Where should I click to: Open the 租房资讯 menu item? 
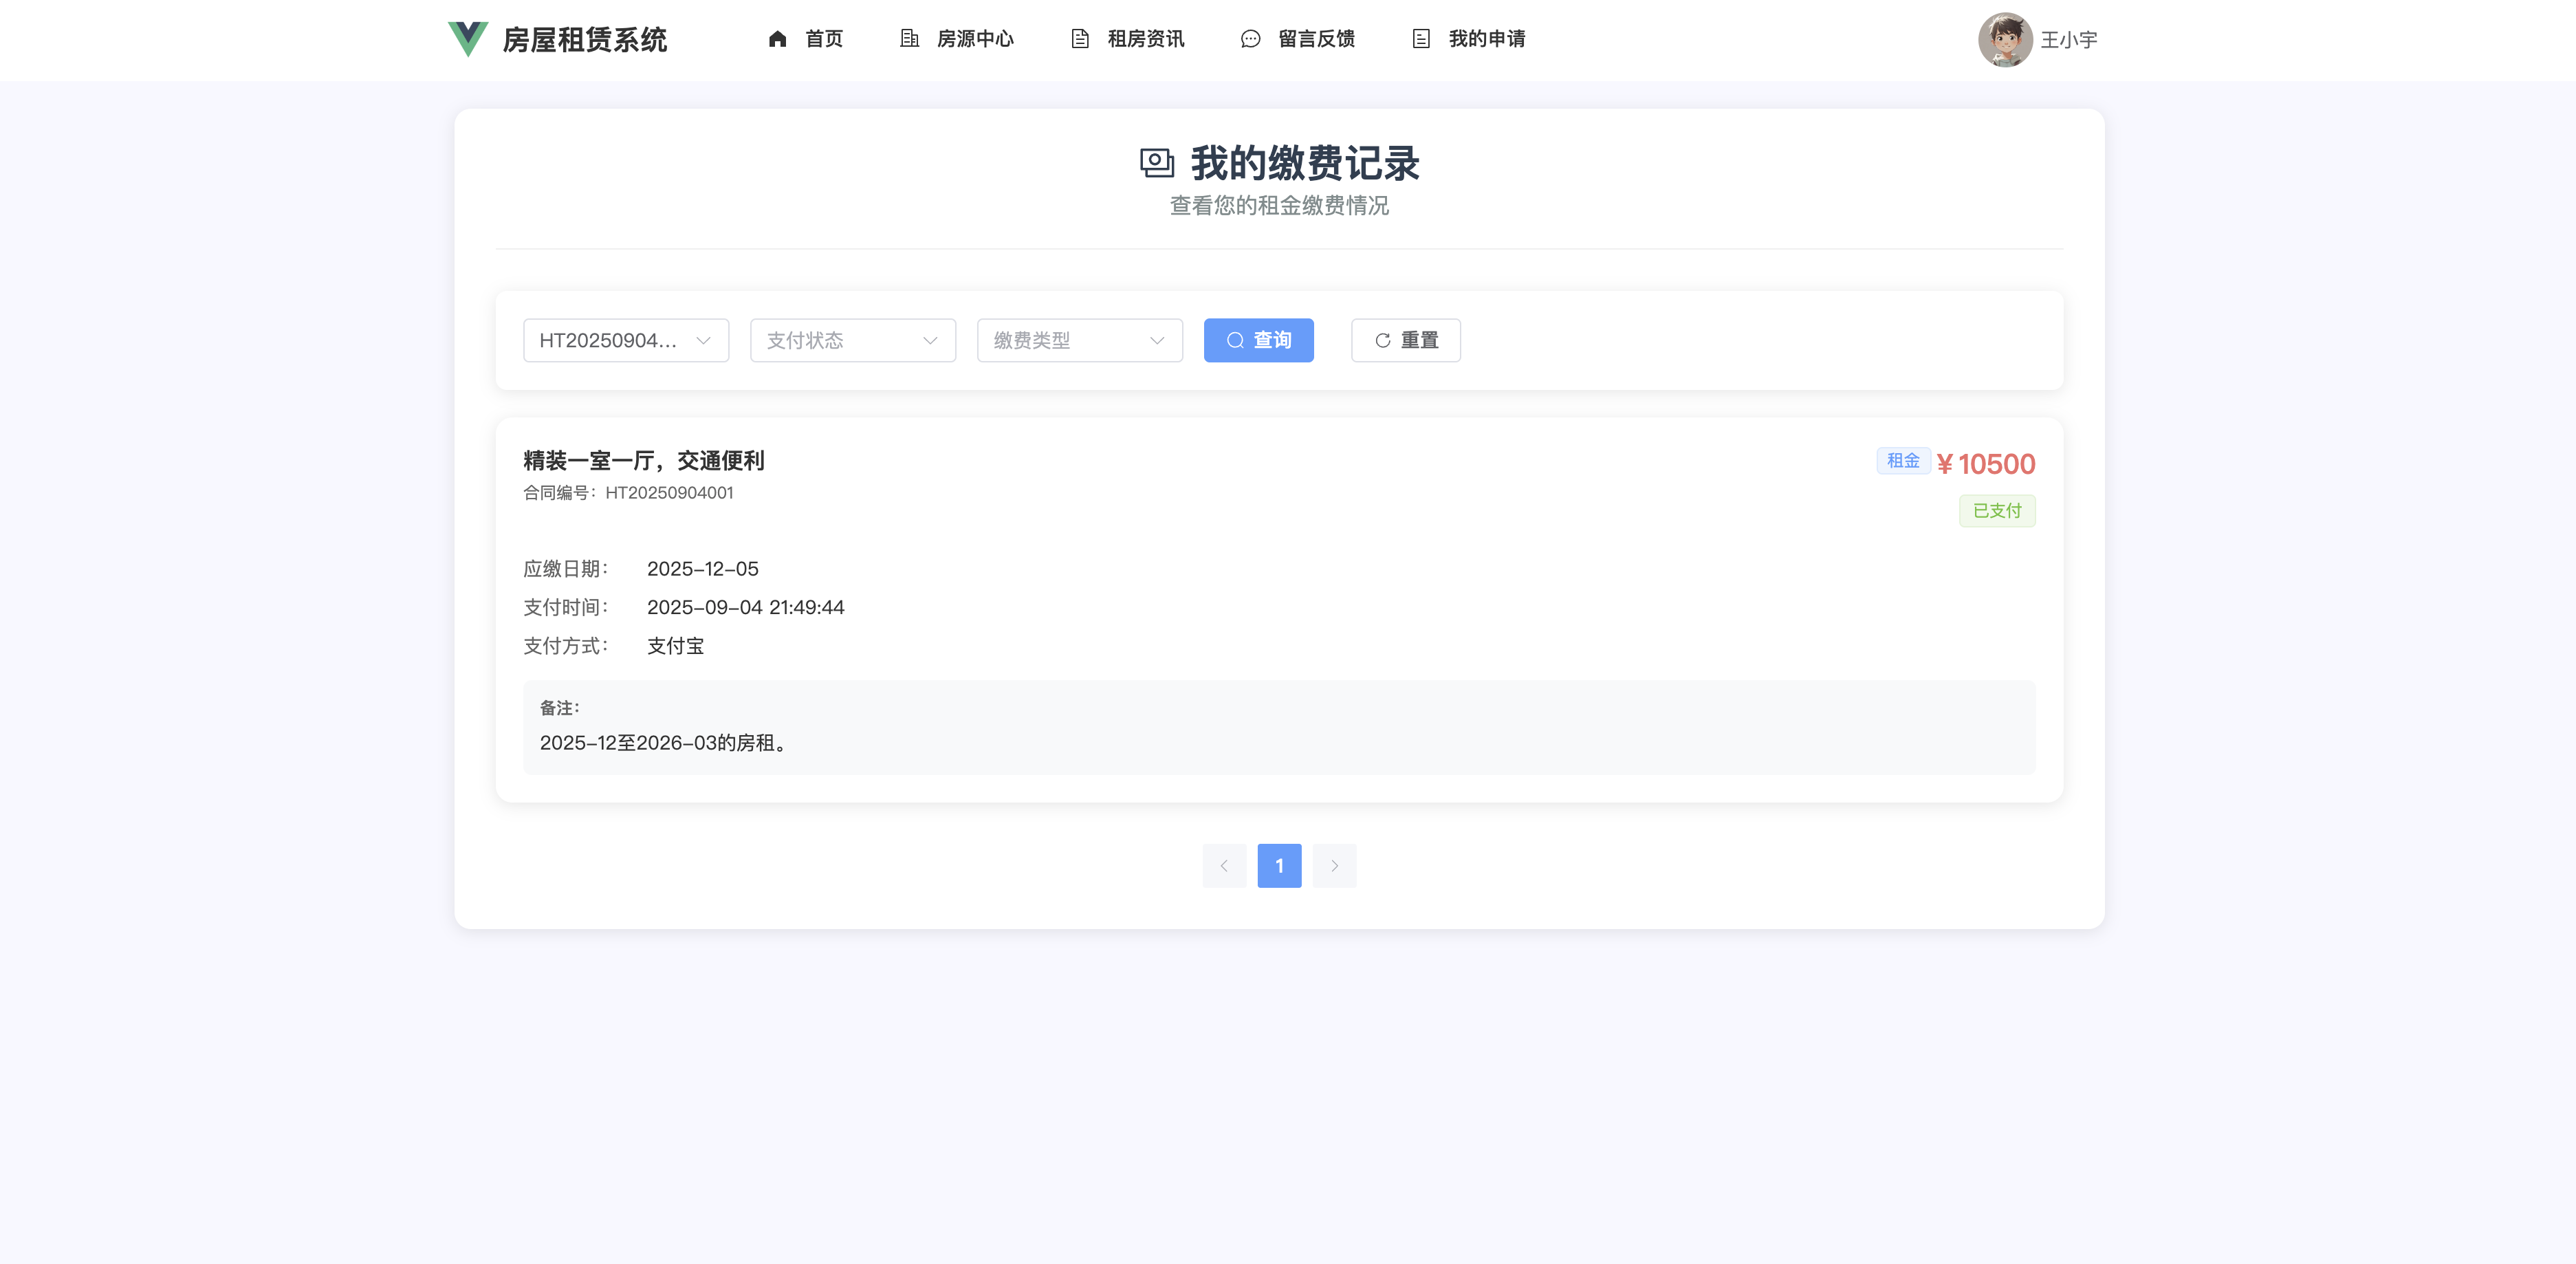(1146, 39)
